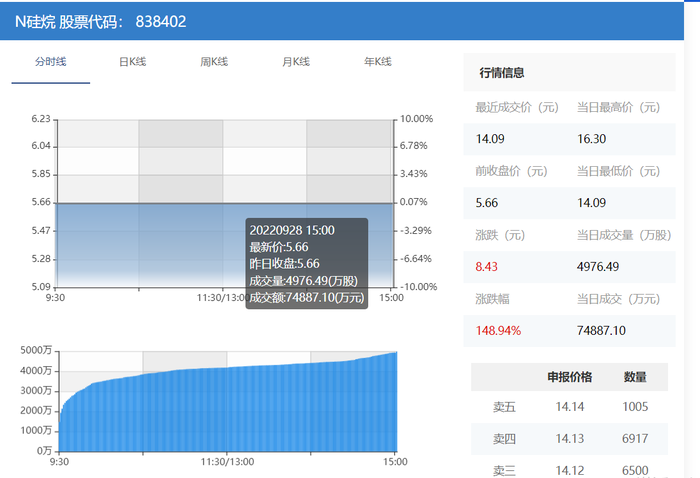700x478 pixels.
Task: Select the 卖四 price 14.13
Action: (570, 439)
